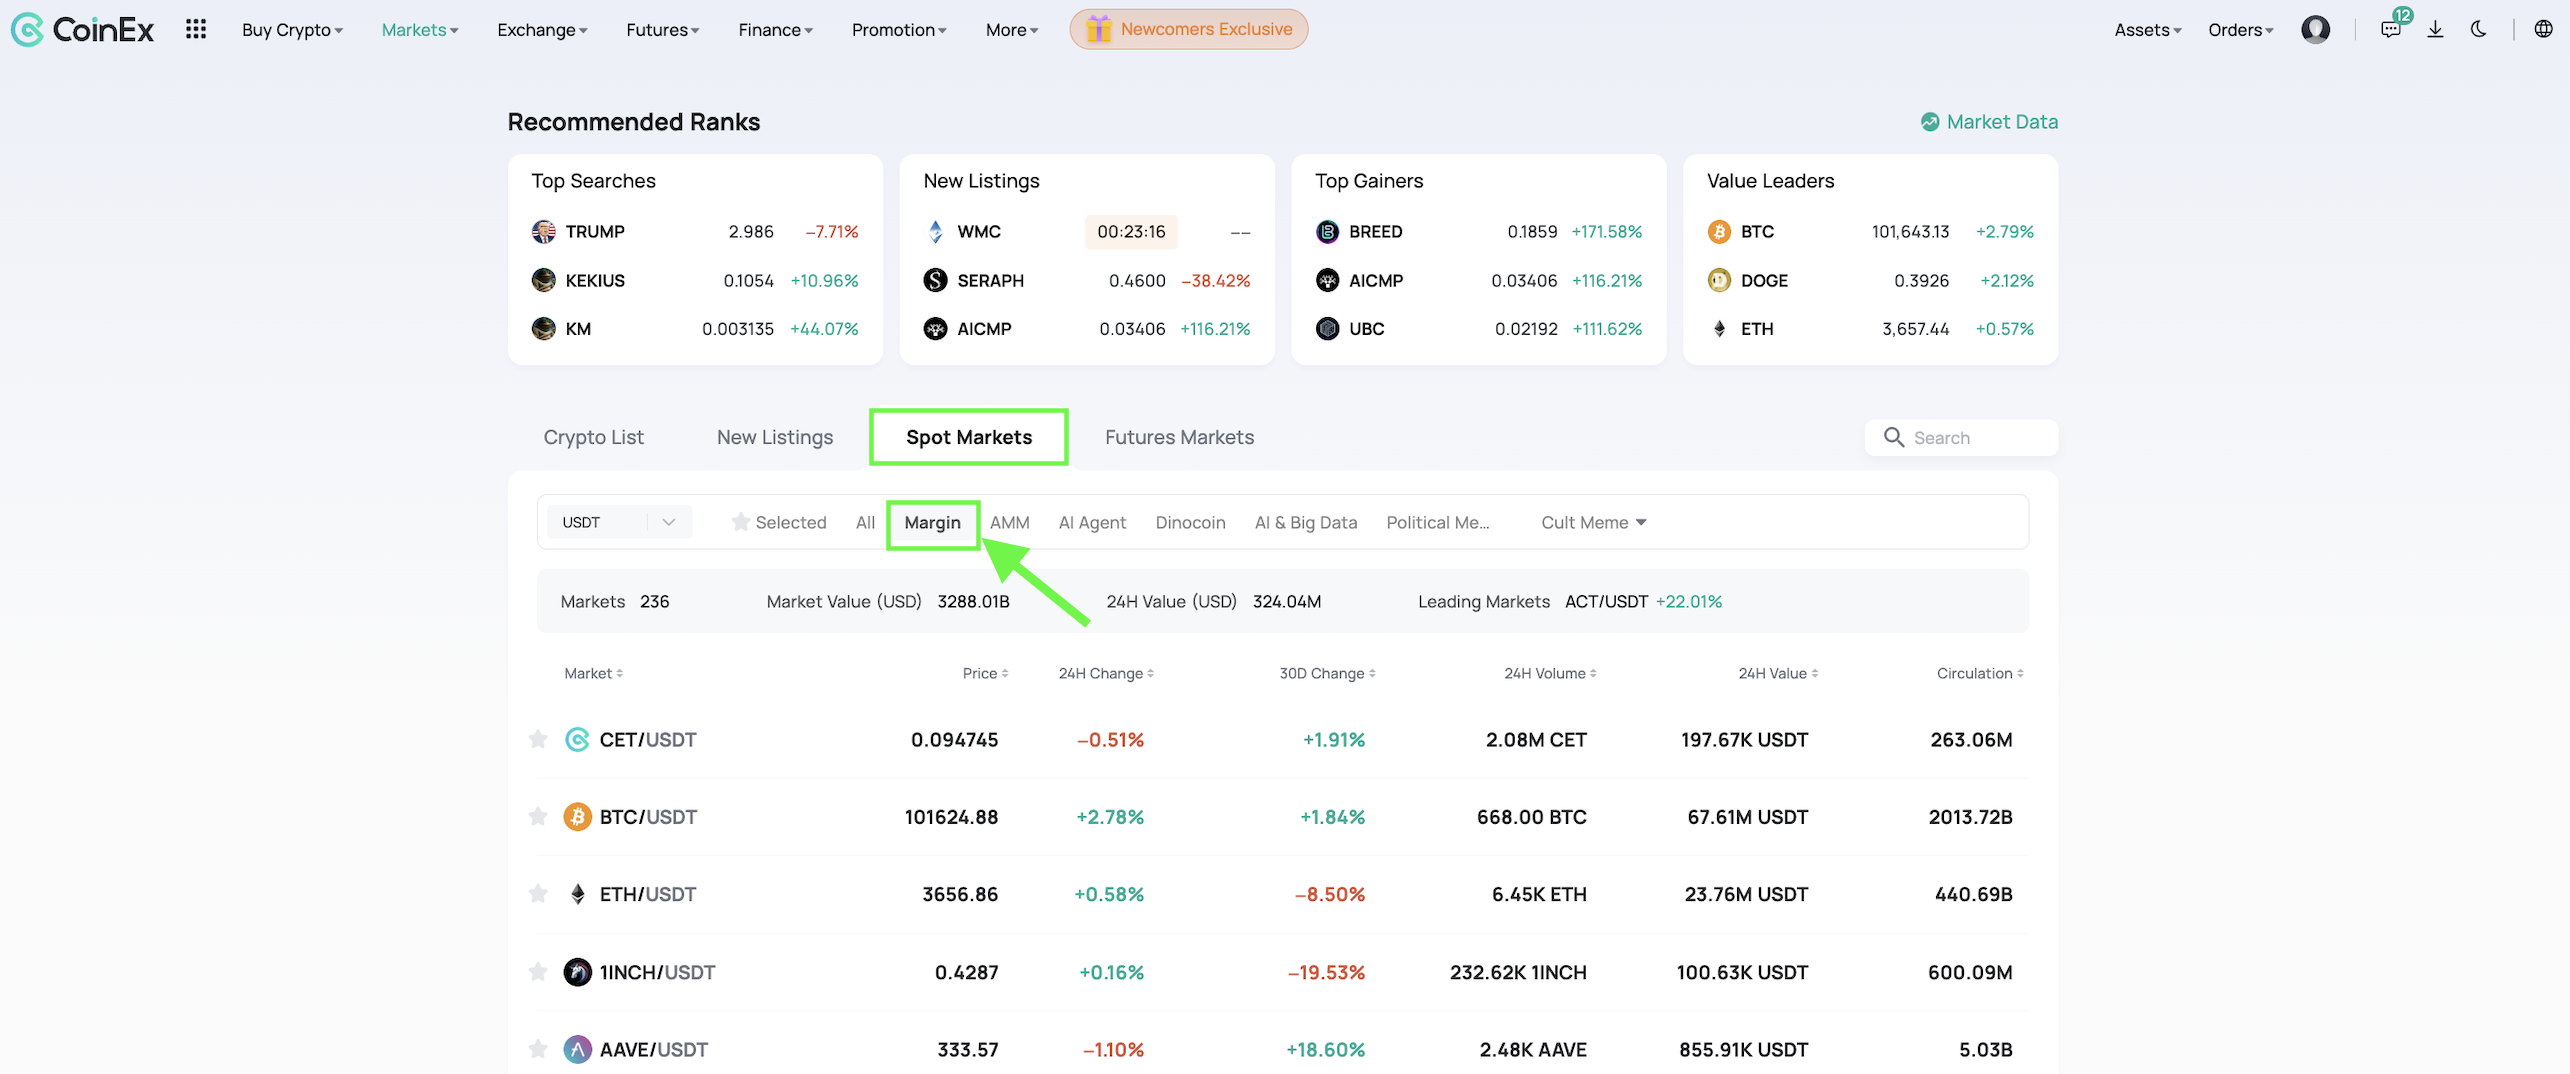2570x1074 pixels.
Task: Show Selected favorites filter
Action: tap(779, 522)
